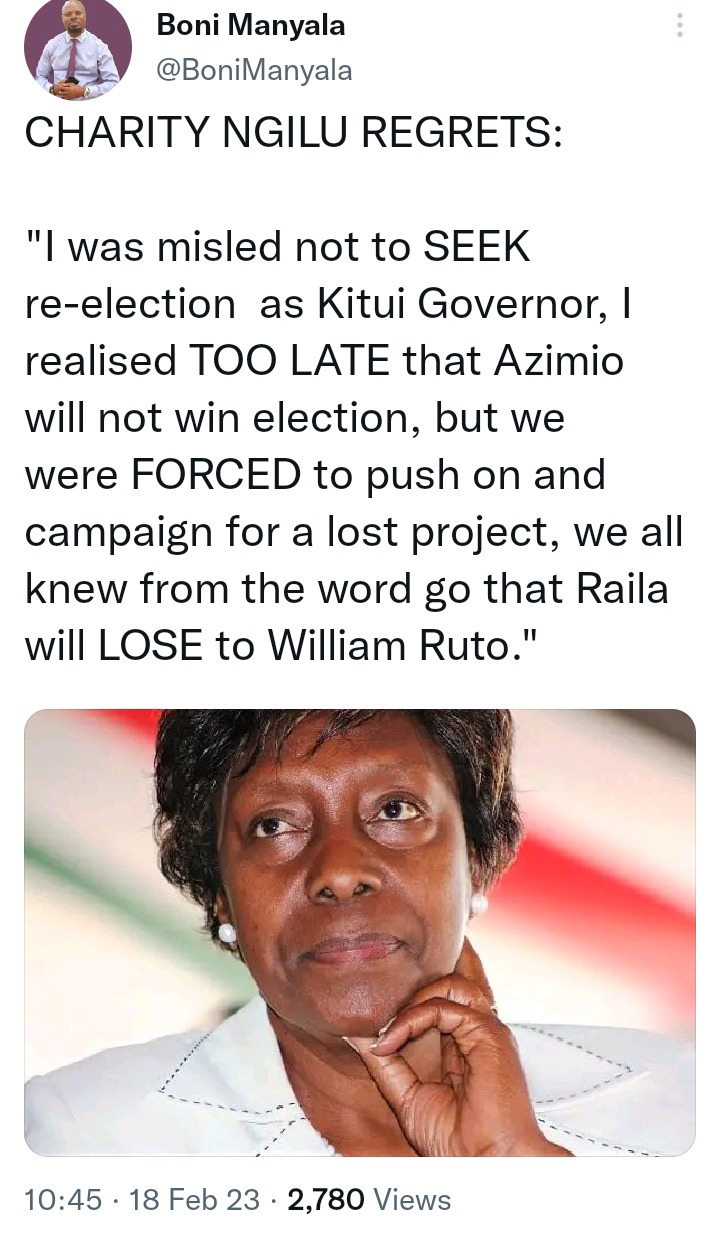Click the 18 Feb 23 date

pos(195,1199)
